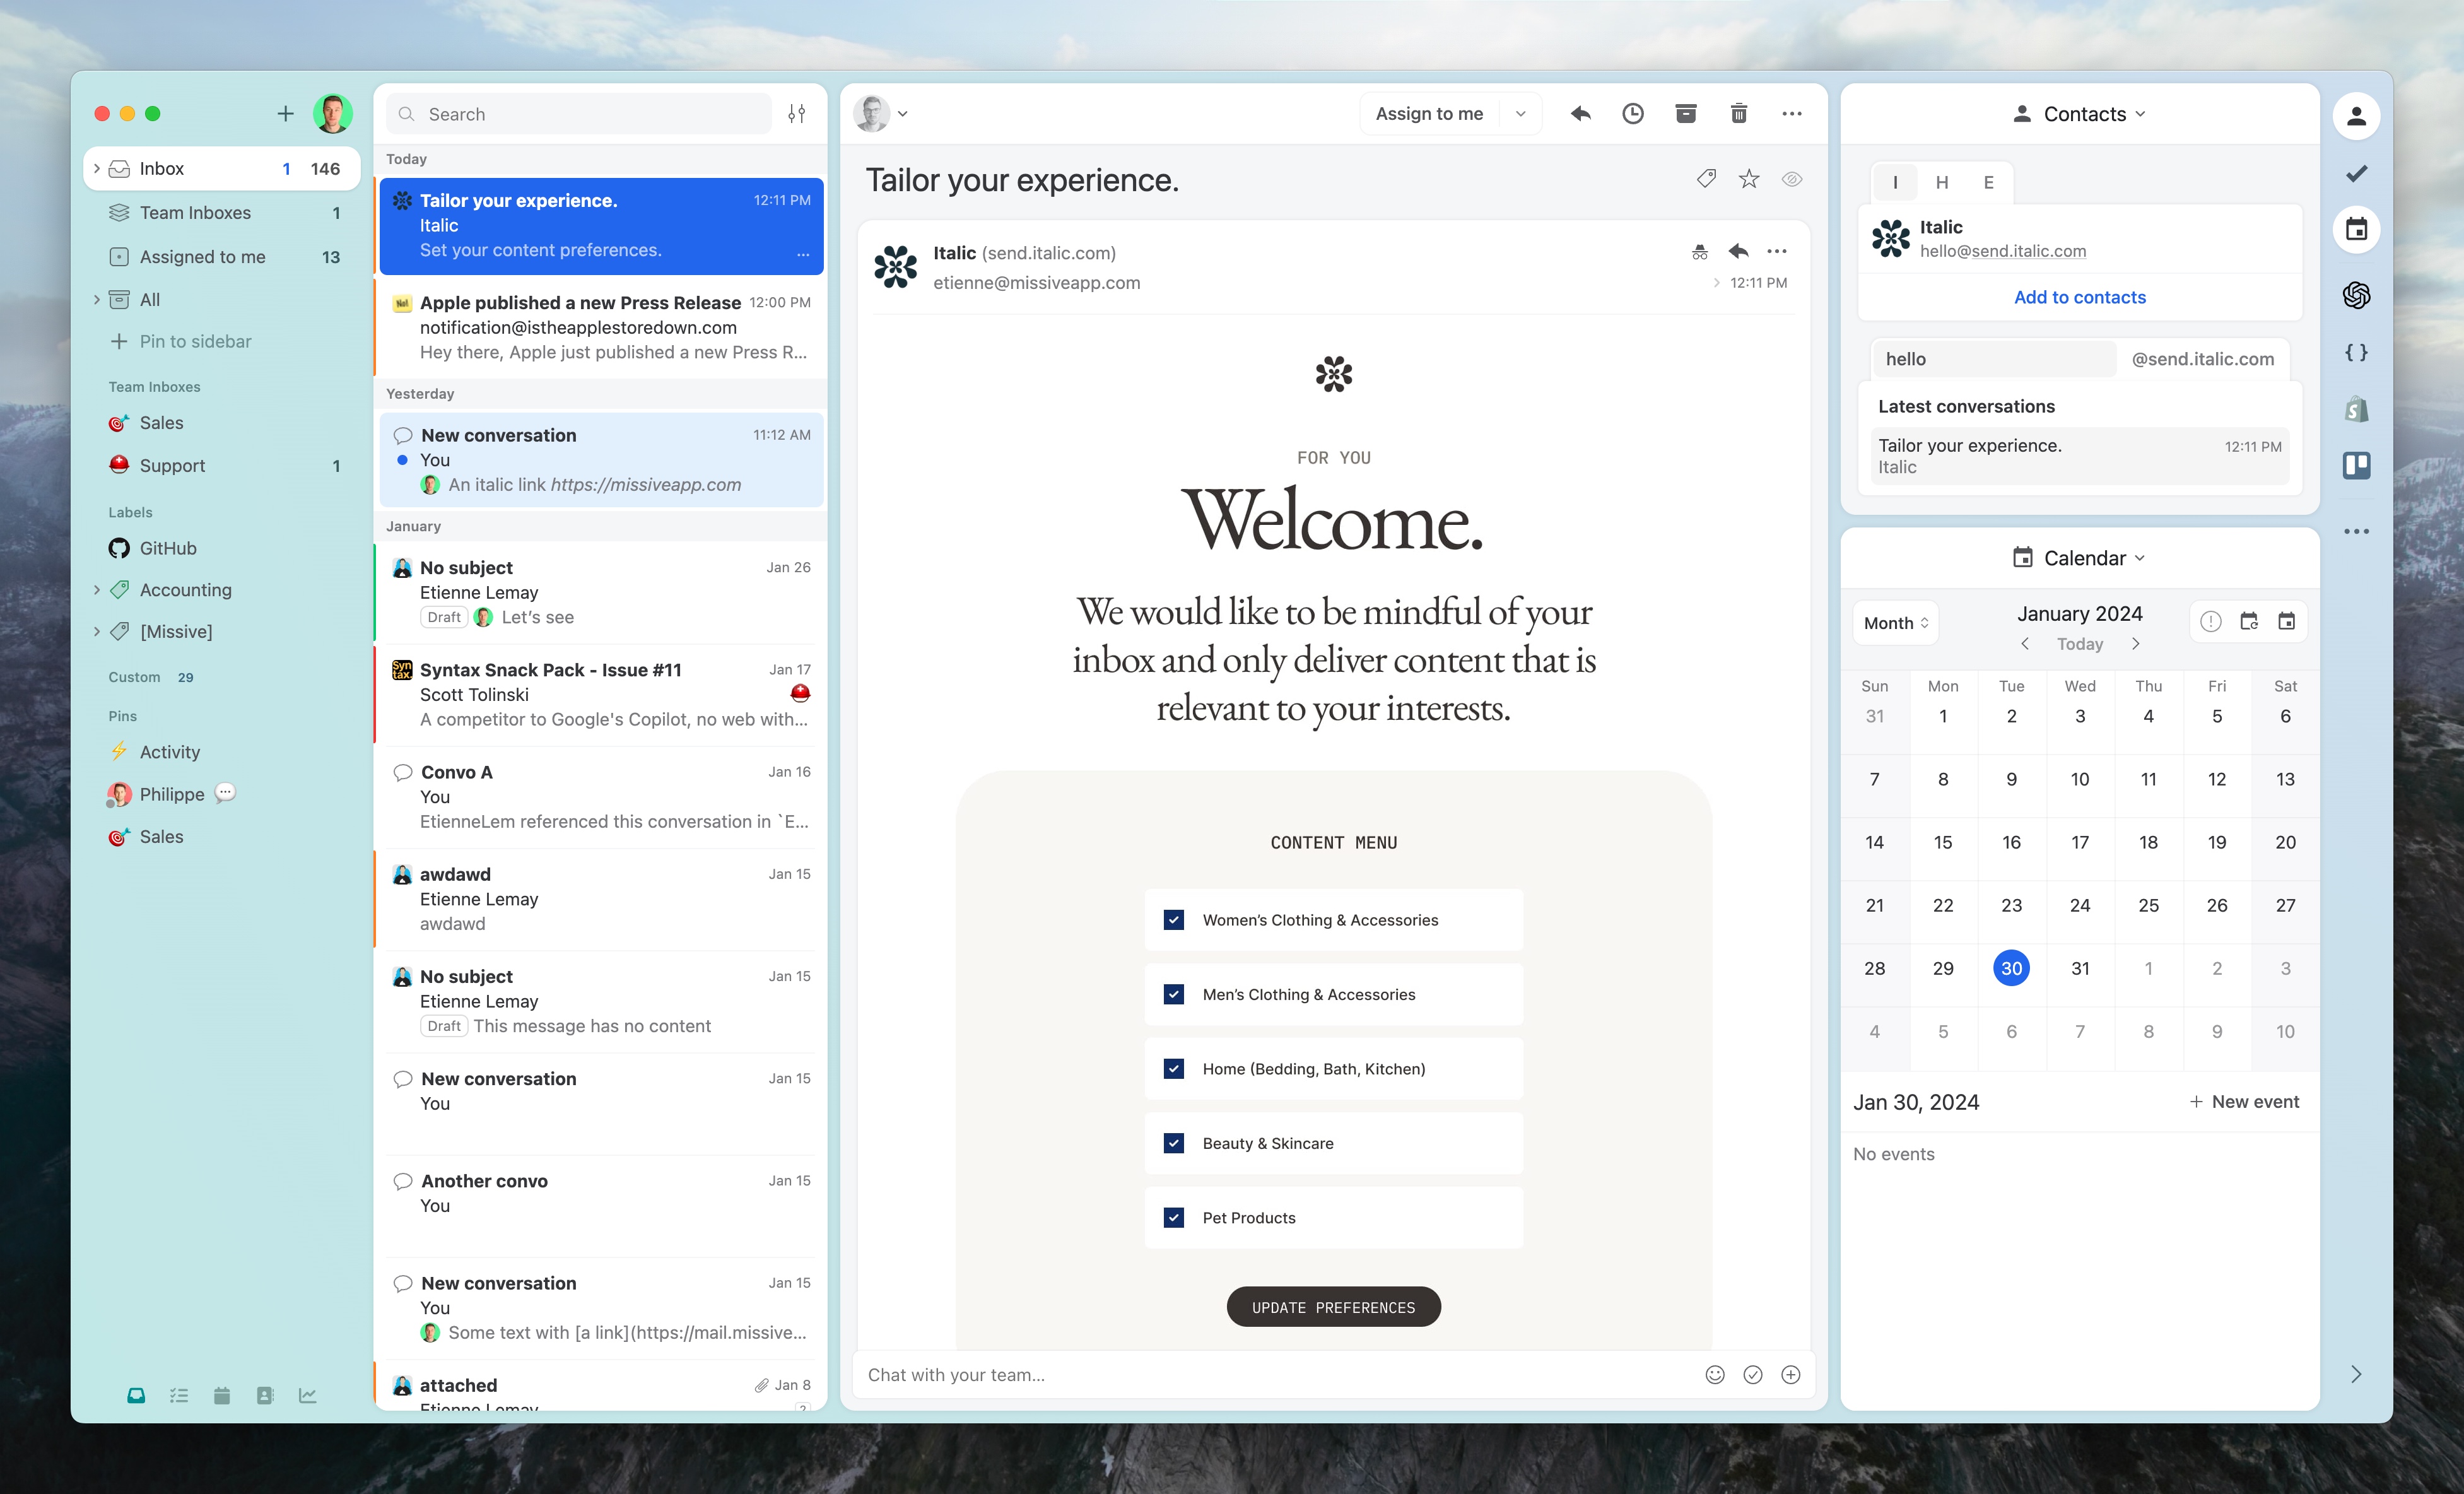Image resolution: width=2464 pixels, height=1494 pixels.
Task: Click the incognito tracking icon in message header
Action: tap(1700, 252)
